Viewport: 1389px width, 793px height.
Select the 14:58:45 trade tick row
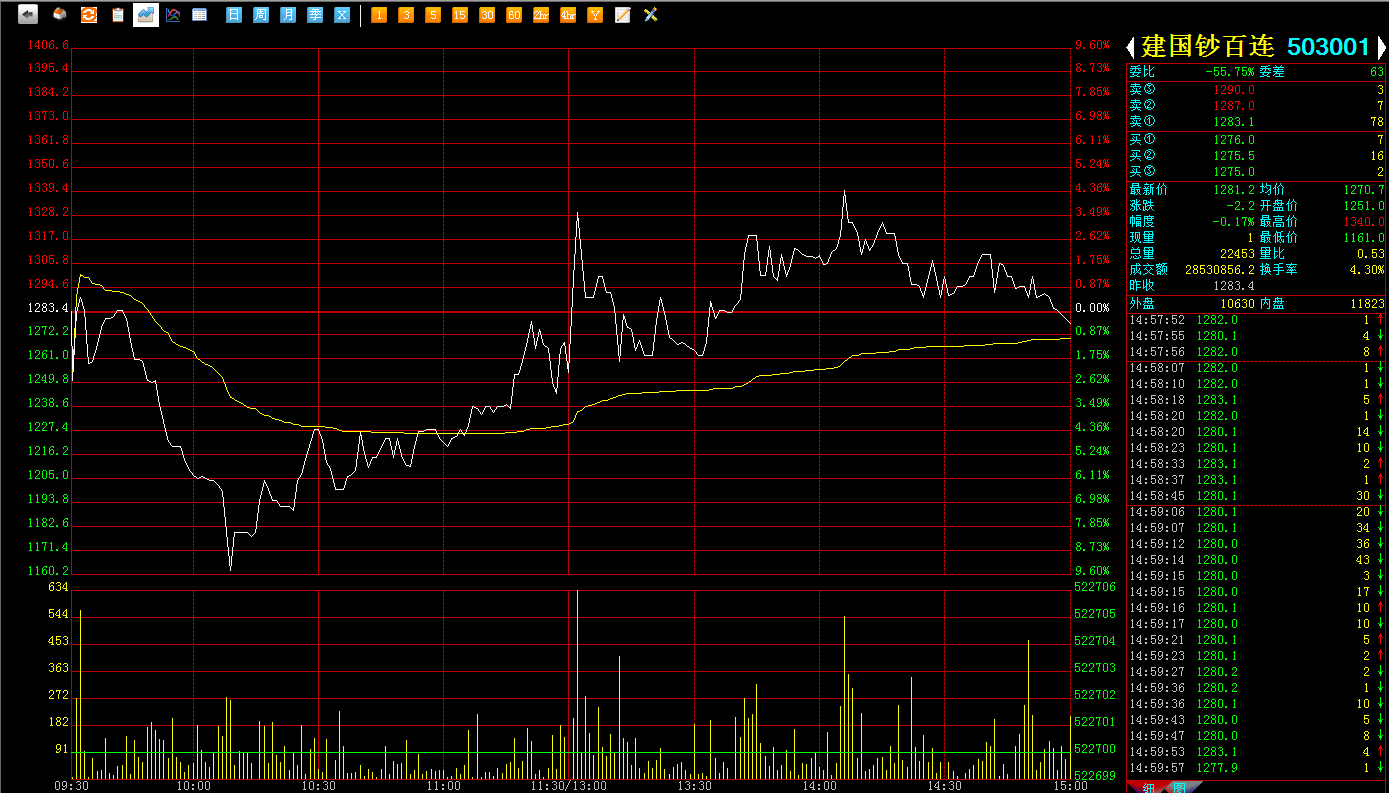[x=1257, y=496]
